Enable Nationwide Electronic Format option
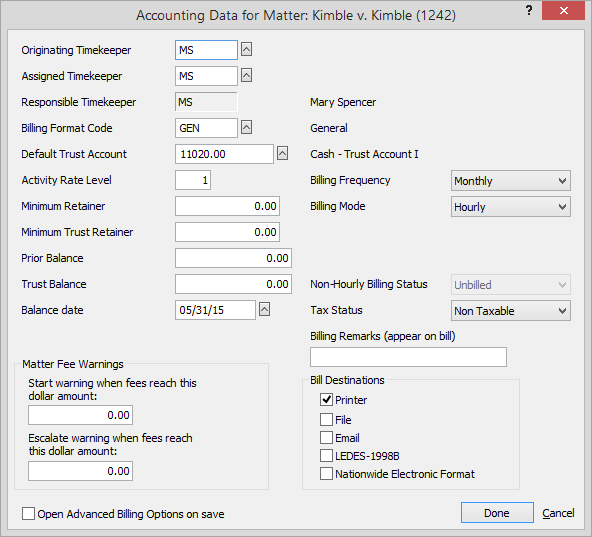The width and height of the screenshot is (592, 537). point(326,474)
